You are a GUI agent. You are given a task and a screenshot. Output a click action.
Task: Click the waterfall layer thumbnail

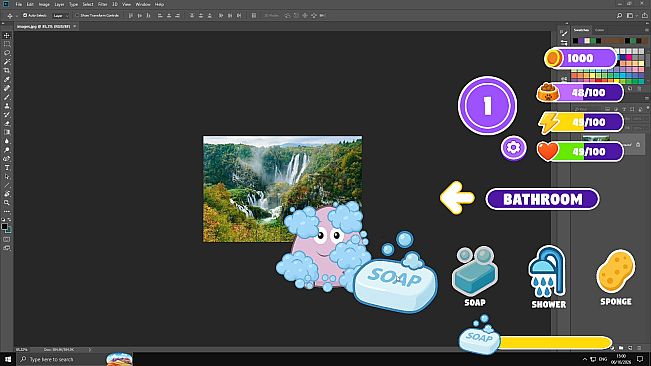(x=596, y=138)
